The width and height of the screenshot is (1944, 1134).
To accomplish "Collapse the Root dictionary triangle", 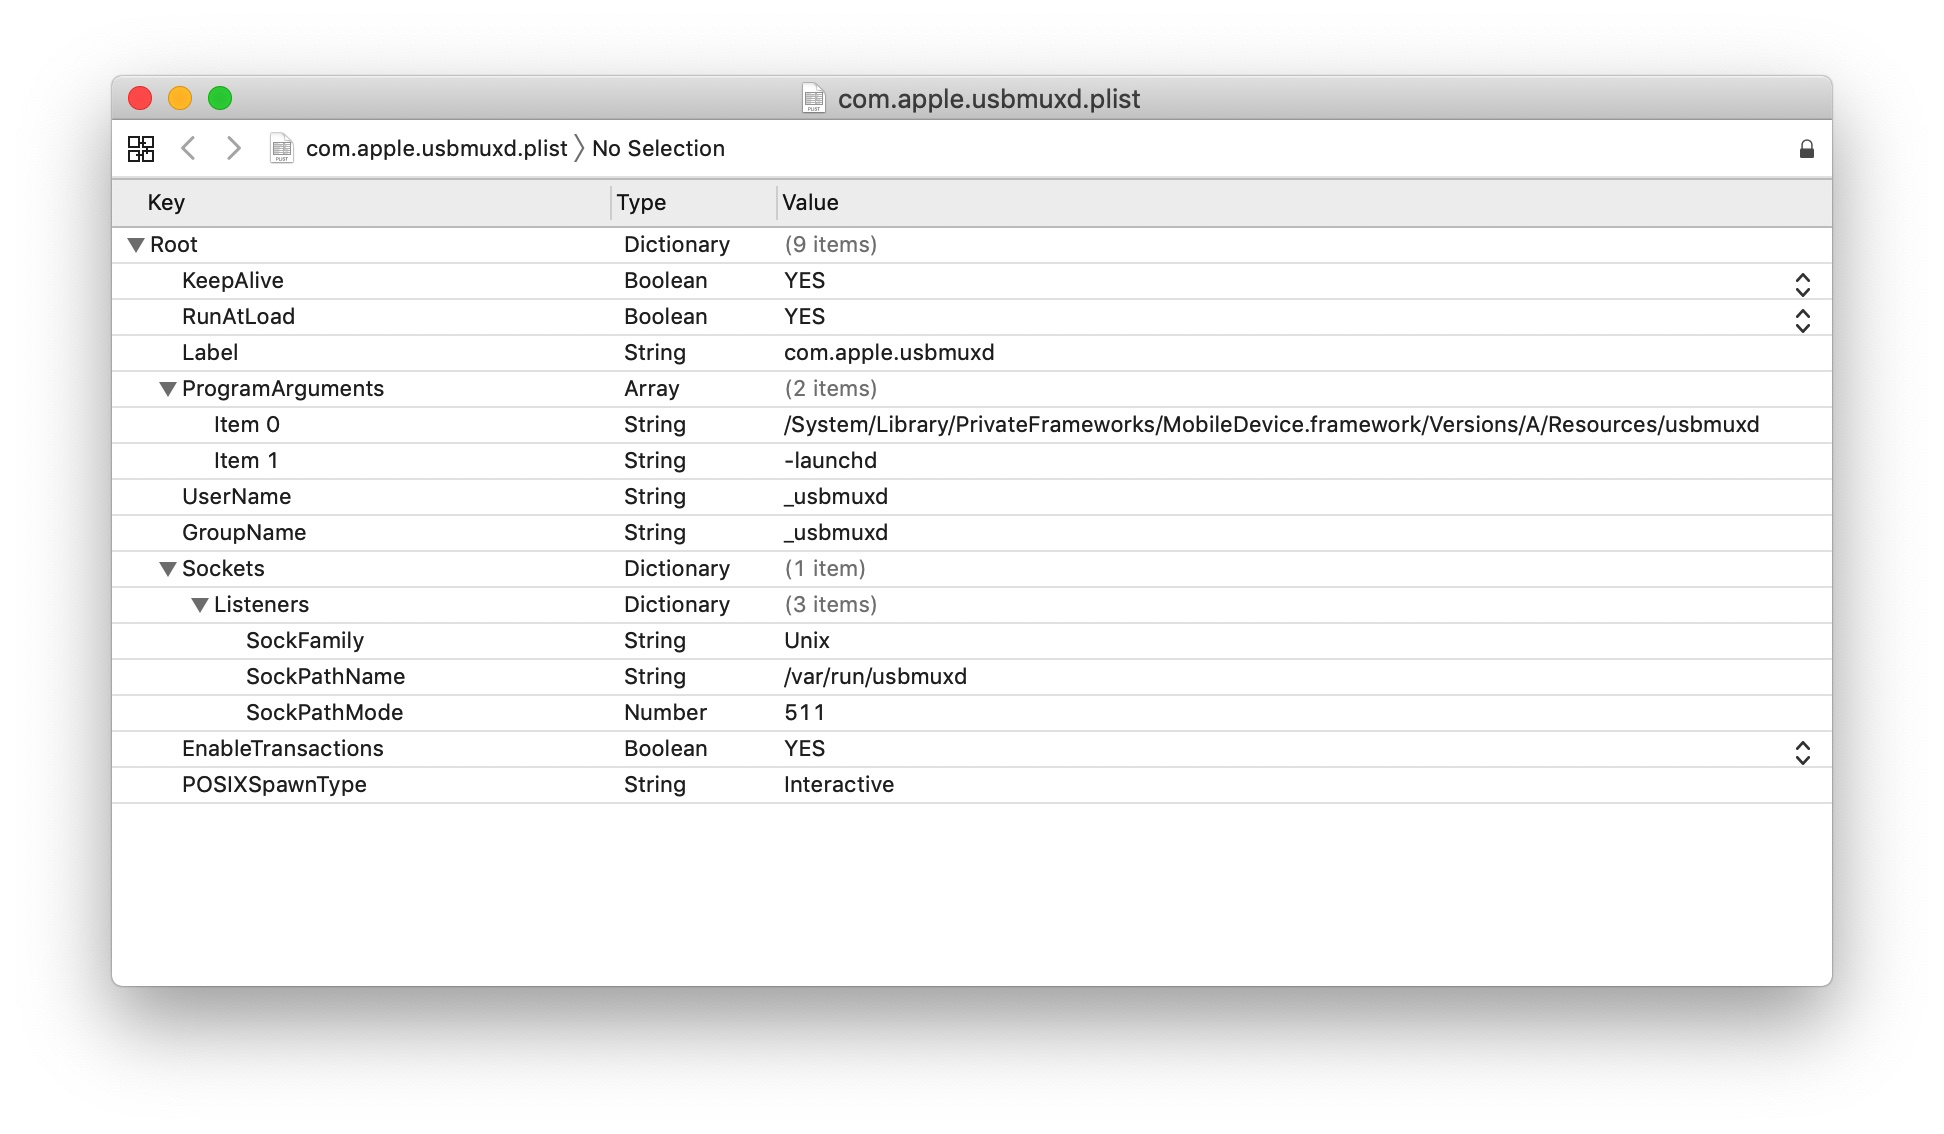I will click(x=136, y=245).
